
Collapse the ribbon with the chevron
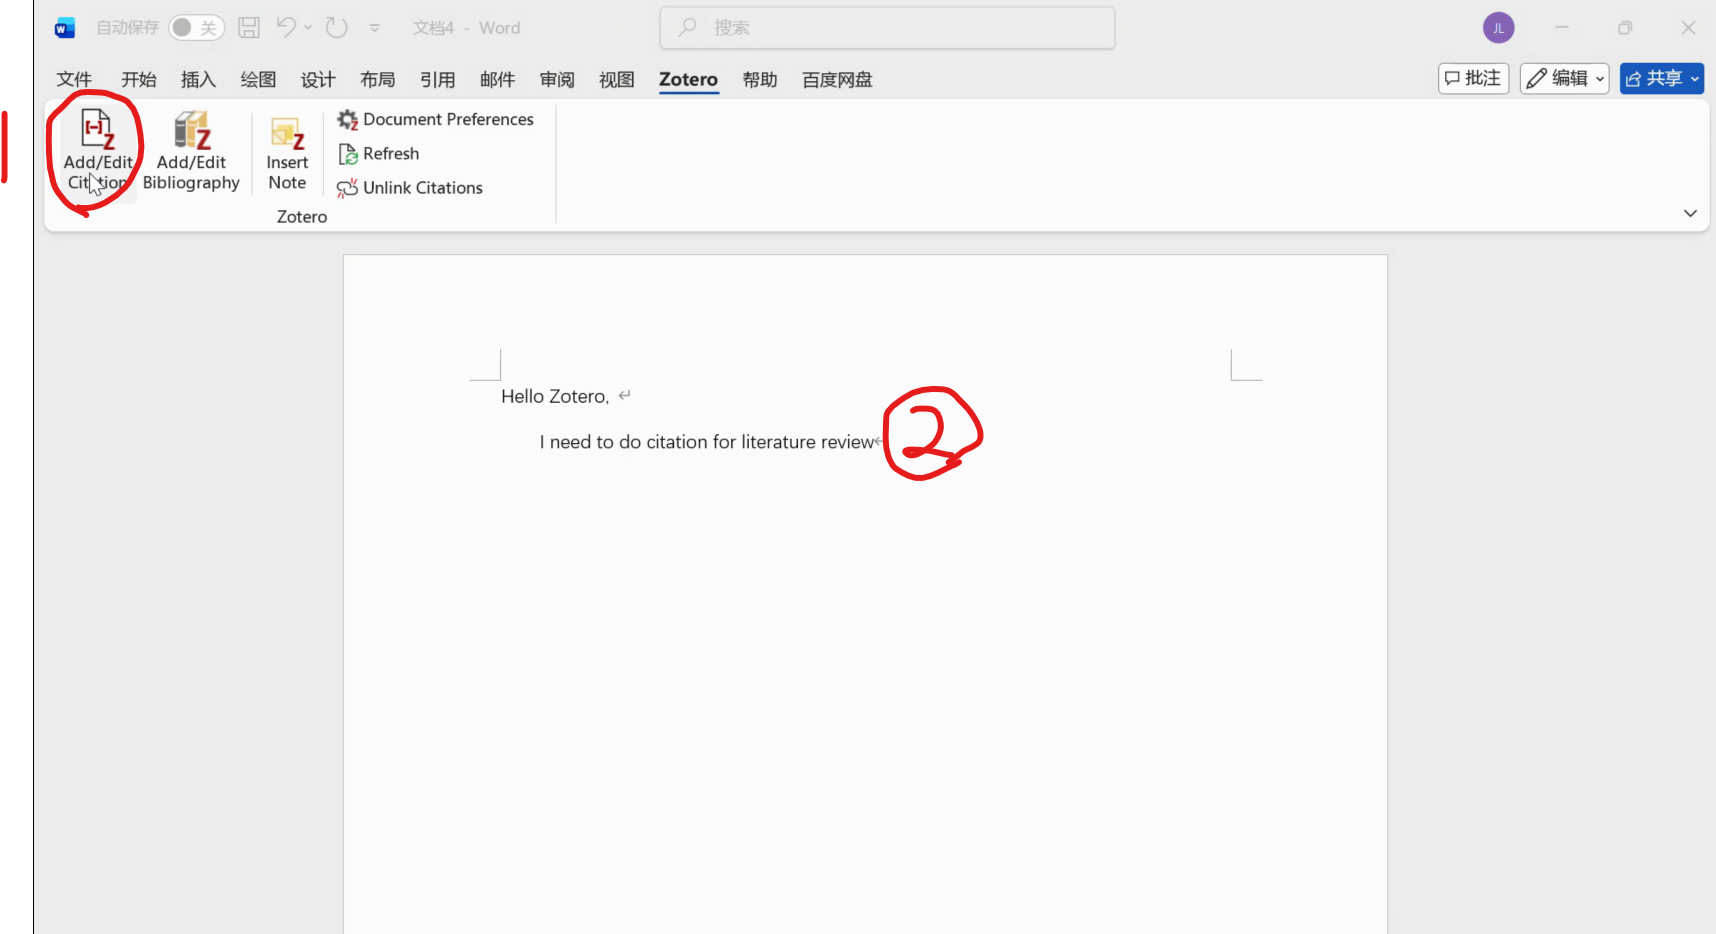pyautogui.click(x=1690, y=213)
